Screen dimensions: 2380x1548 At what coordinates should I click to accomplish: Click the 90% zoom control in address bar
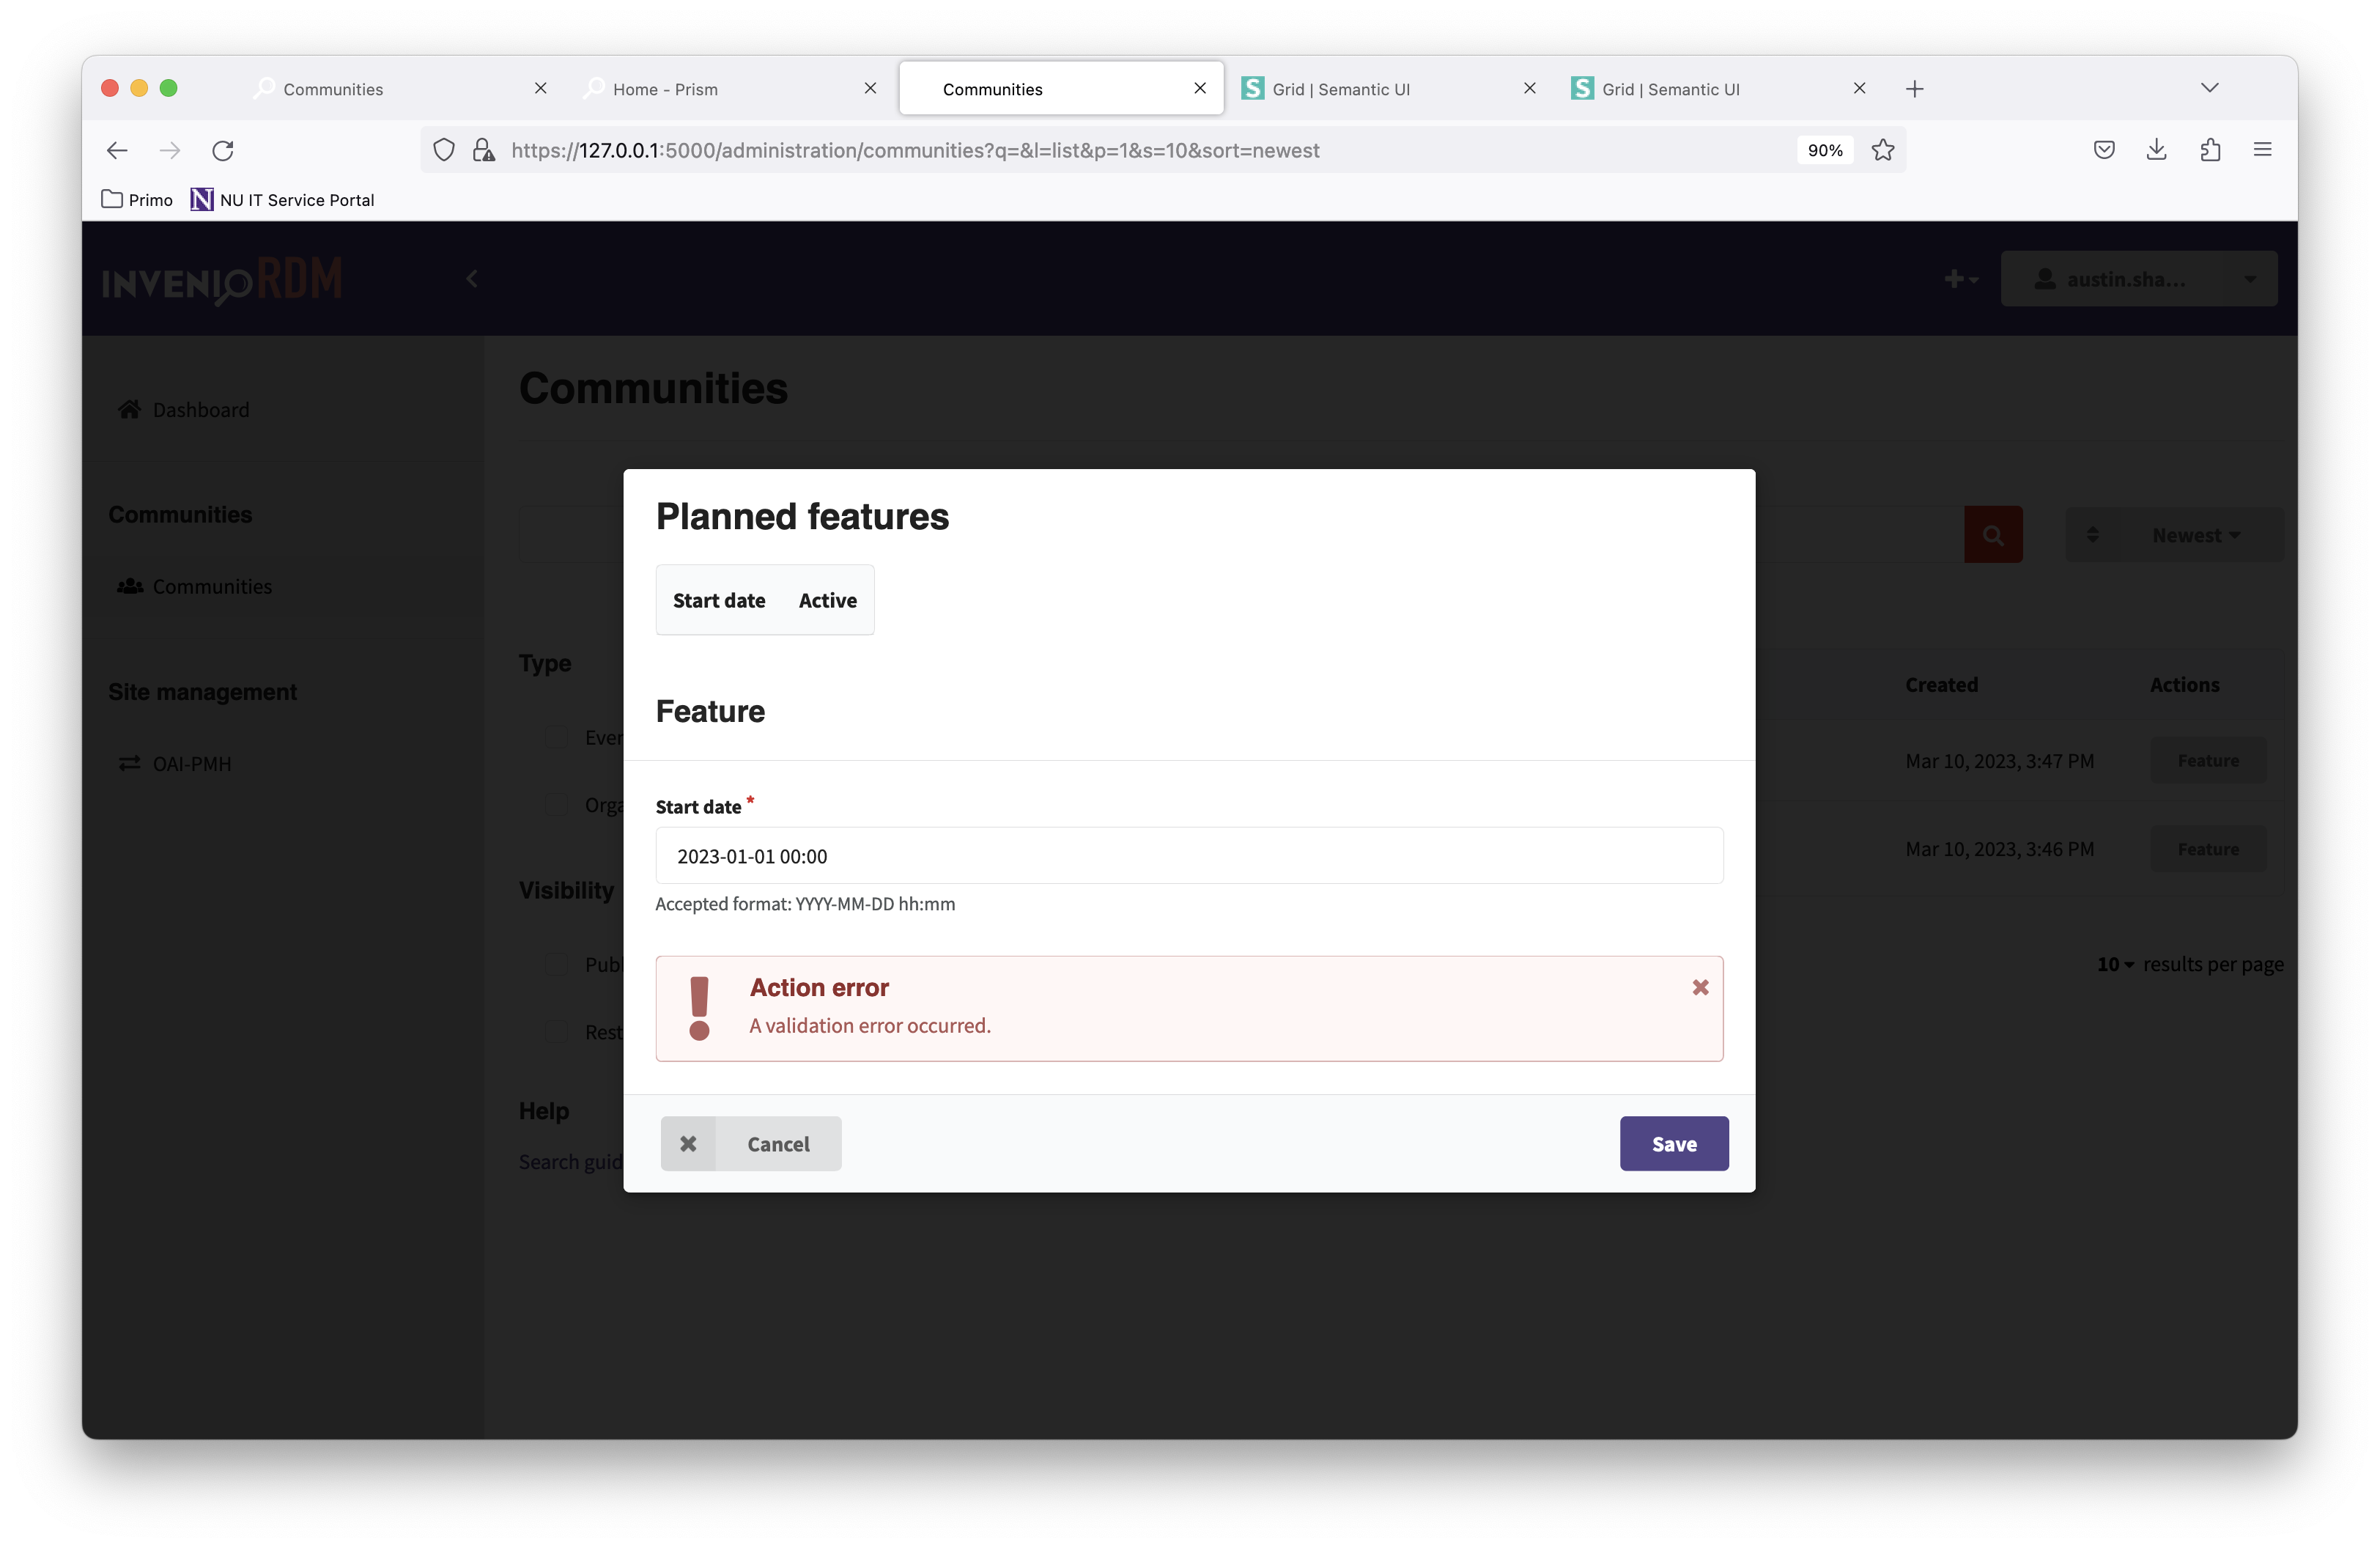tap(1824, 150)
